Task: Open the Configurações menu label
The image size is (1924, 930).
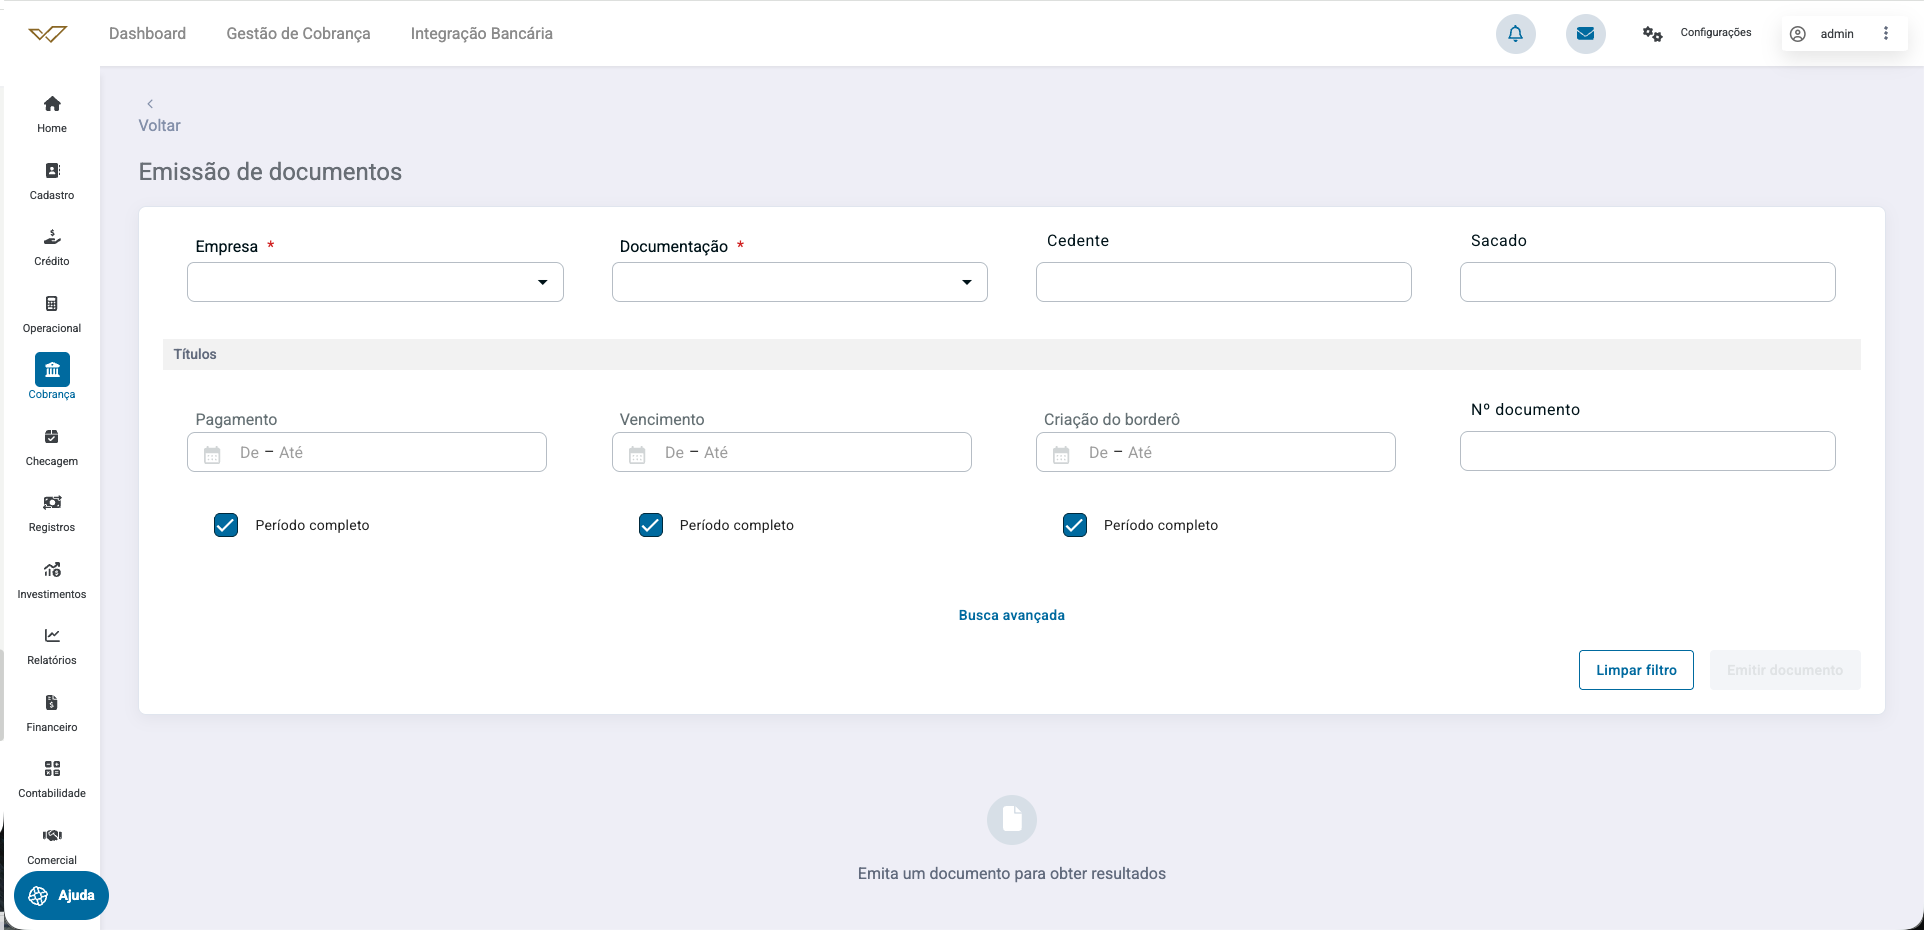Action: pos(1716,33)
